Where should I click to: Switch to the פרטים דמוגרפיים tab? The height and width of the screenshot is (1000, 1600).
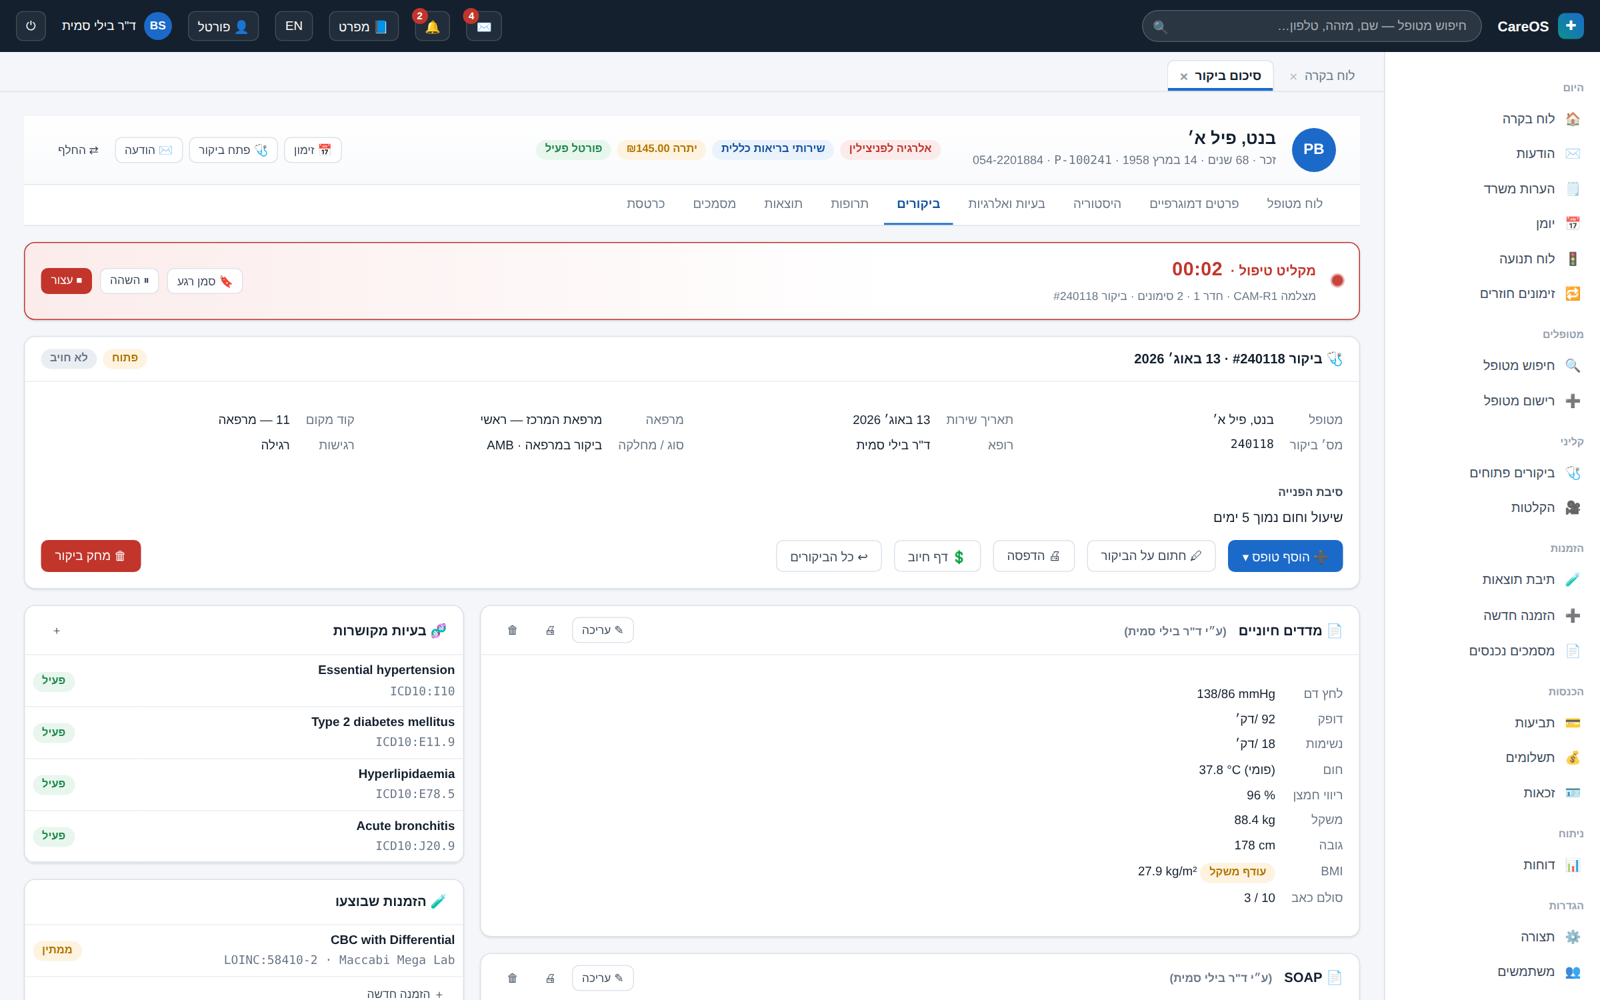click(1194, 204)
